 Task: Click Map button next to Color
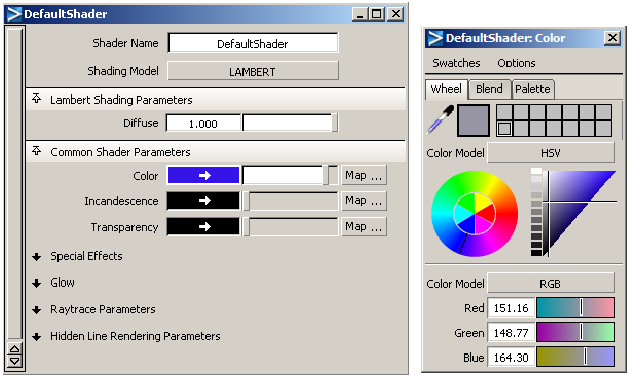363,175
